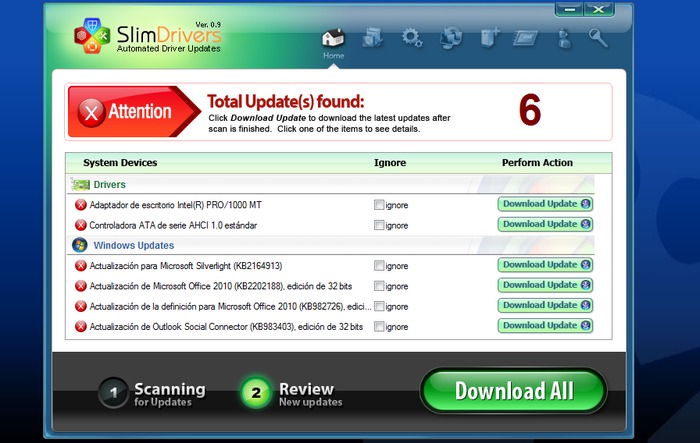Open the flat panel device icon

tap(525, 38)
